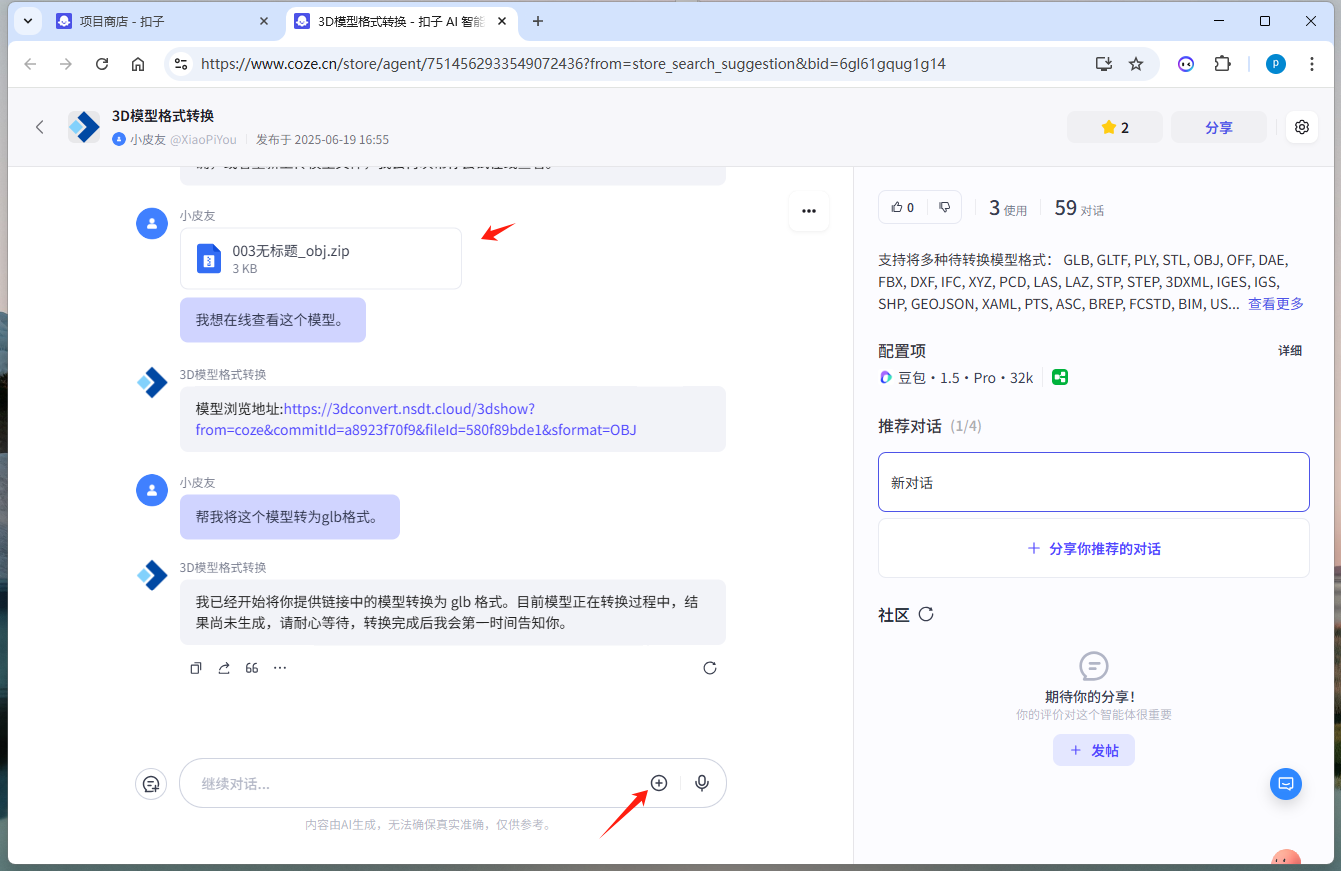Go forward in browser history
1341x871 pixels.
66,64
